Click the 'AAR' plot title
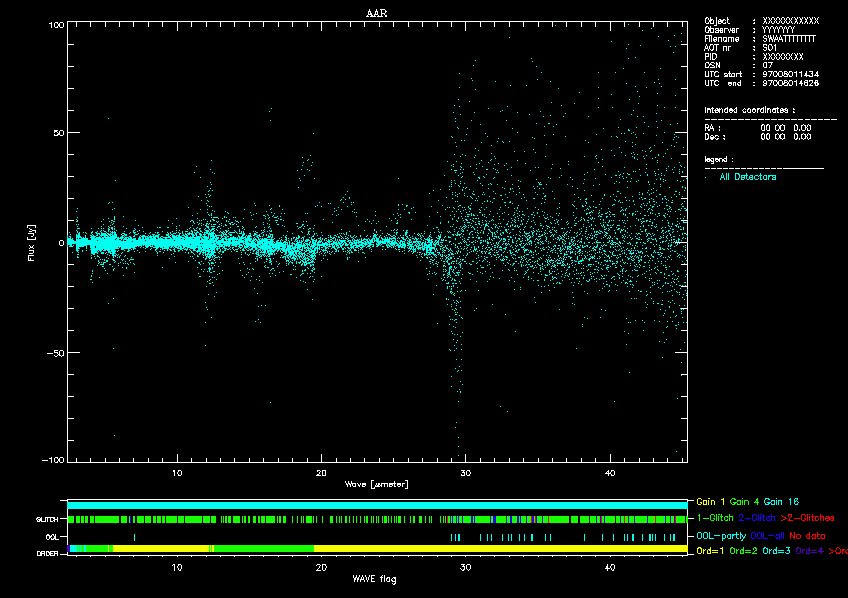The height and width of the screenshot is (598, 848). [x=377, y=12]
